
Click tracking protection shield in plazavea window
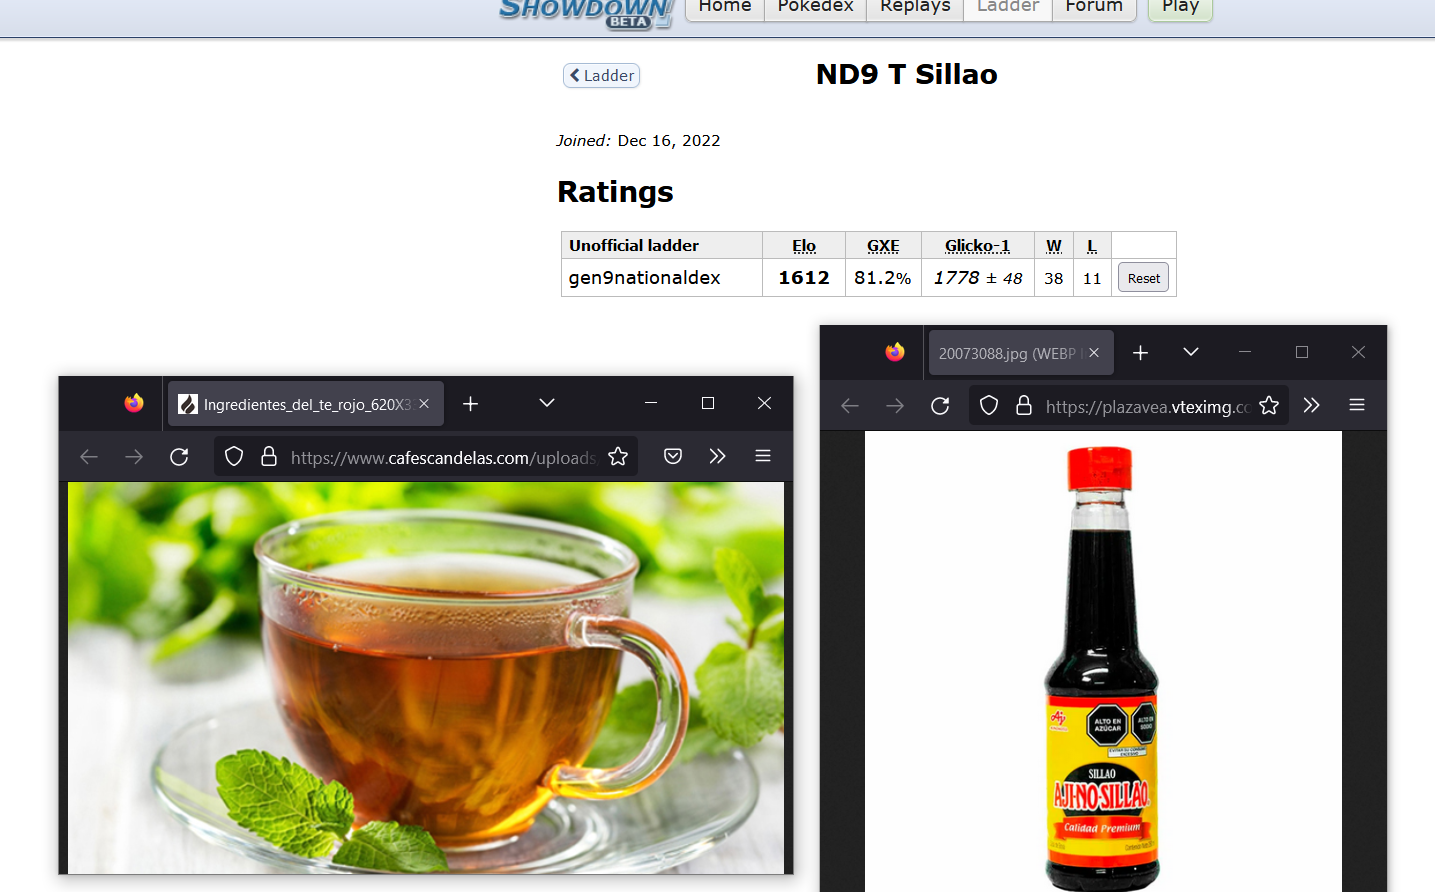click(x=989, y=406)
